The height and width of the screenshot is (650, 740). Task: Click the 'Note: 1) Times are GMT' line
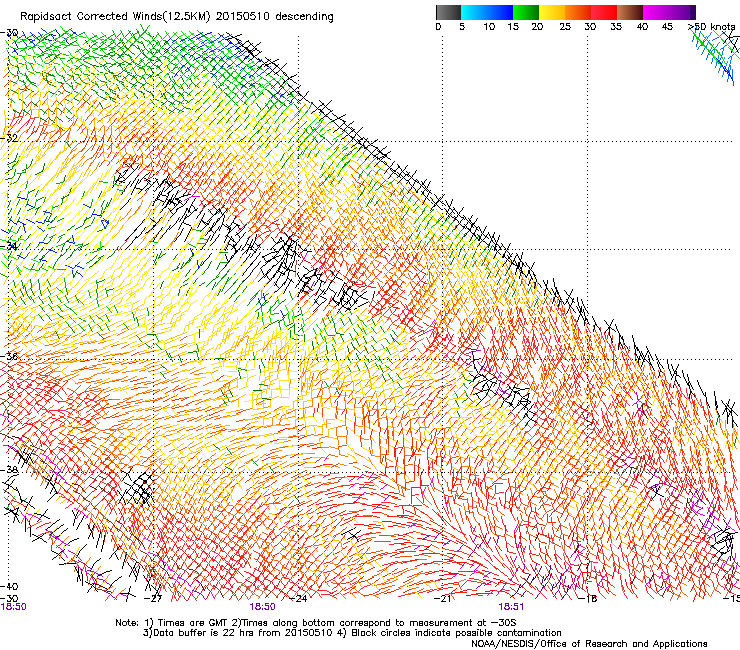(x=315, y=623)
